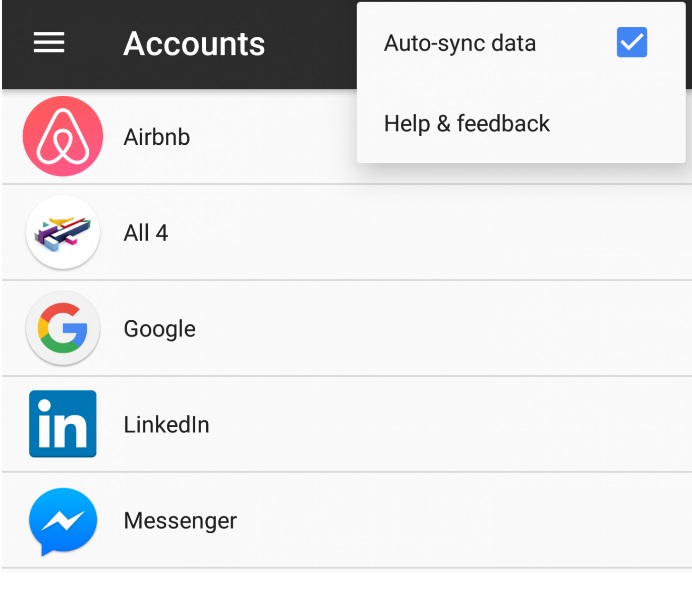This screenshot has height=609, width=692.
Task: Tap the All 4 logo icon
Action: 63,233
